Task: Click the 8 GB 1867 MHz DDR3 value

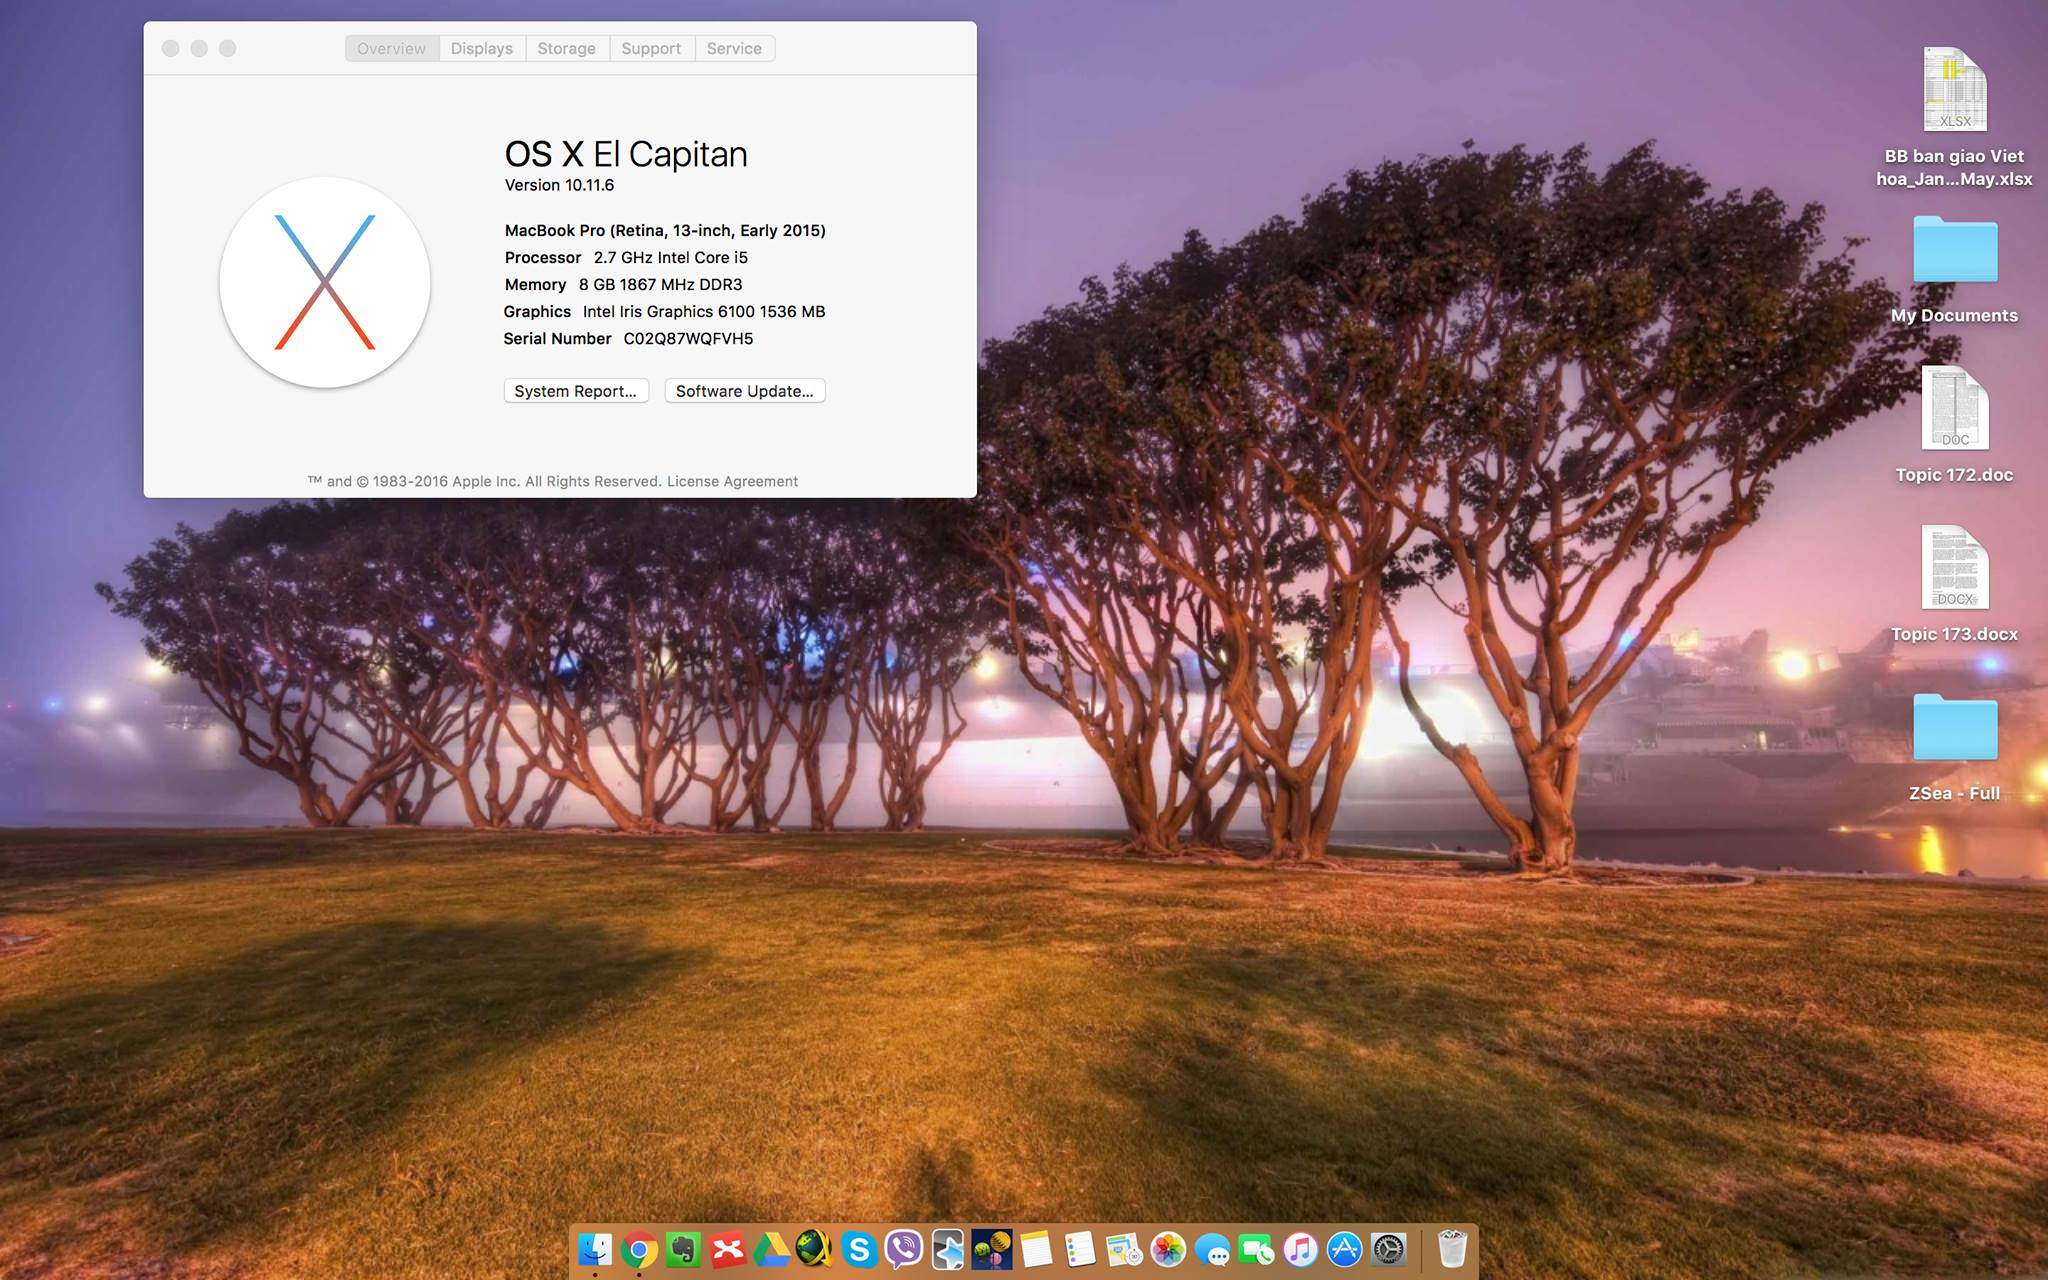Action: tap(660, 284)
